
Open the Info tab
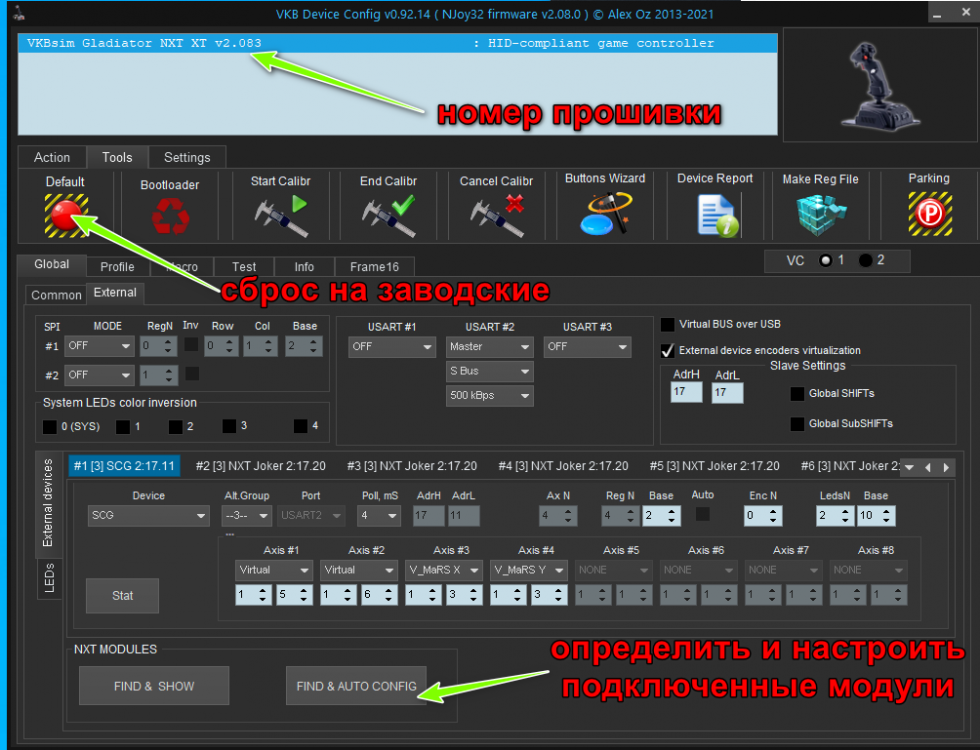coord(304,267)
